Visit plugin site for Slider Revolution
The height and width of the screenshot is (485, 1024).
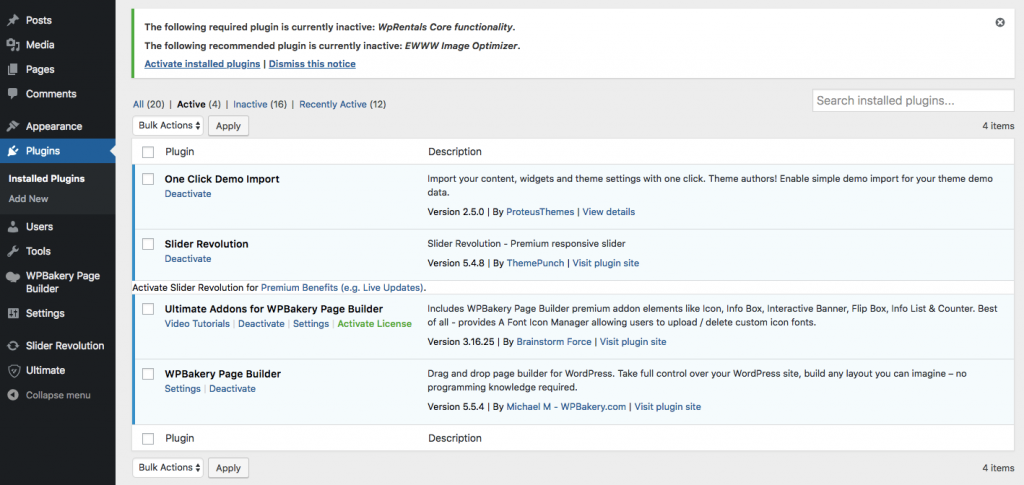click(x=606, y=264)
